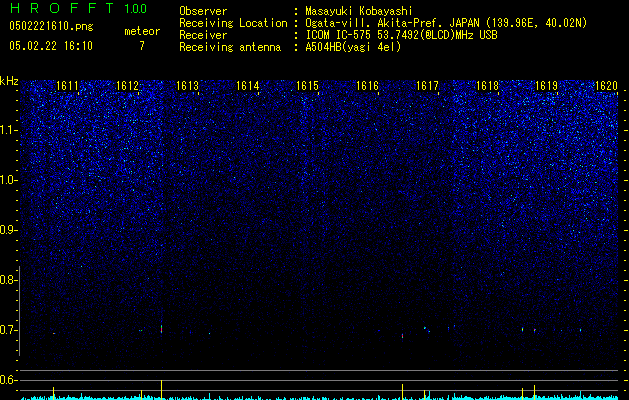
Task: Click the antenna A504HB(yagi 4el) text
Action: (353, 47)
